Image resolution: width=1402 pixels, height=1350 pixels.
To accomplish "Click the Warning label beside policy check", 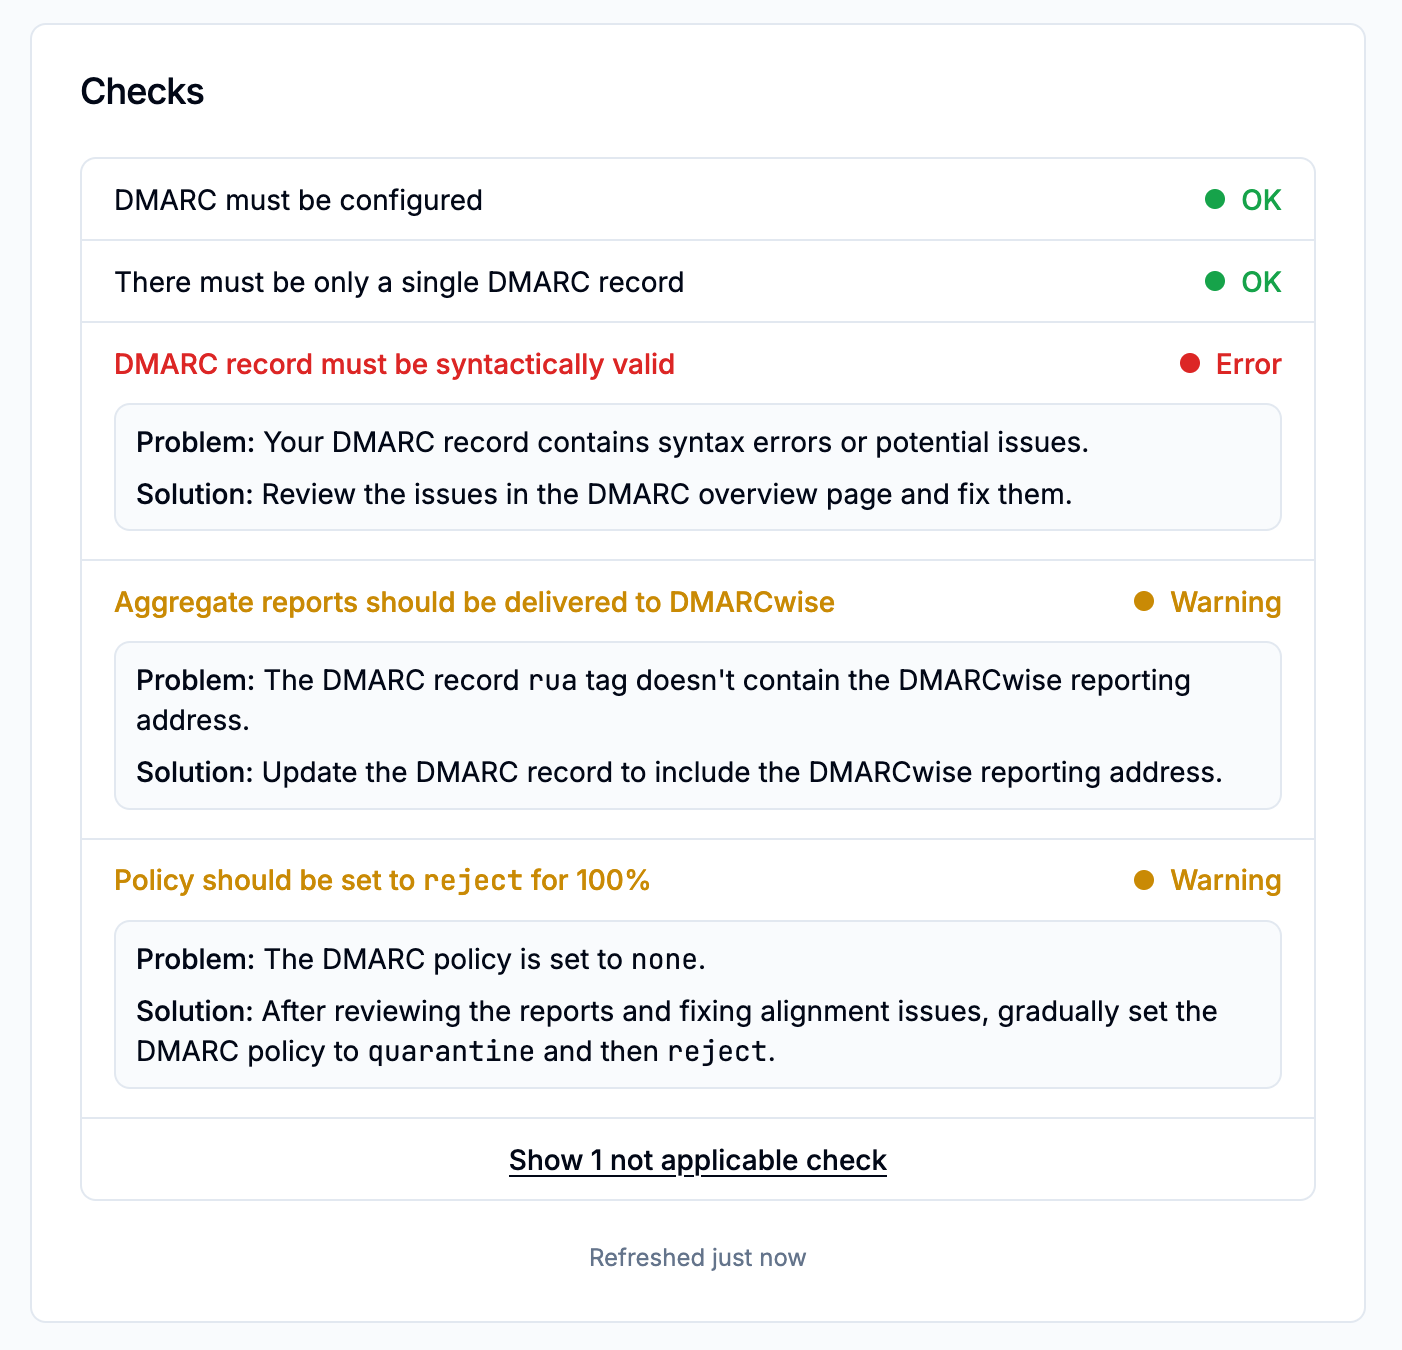I will pyautogui.click(x=1225, y=880).
